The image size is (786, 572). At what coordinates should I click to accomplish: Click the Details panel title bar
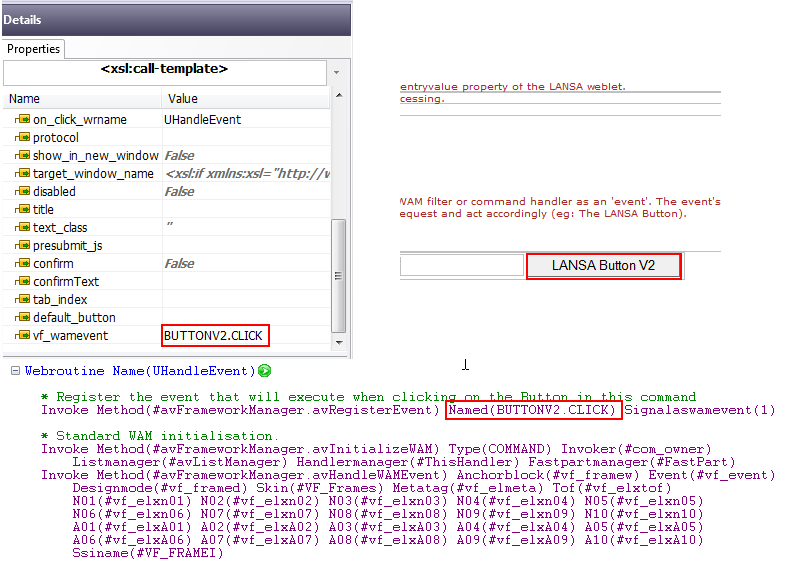click(176, 20)
